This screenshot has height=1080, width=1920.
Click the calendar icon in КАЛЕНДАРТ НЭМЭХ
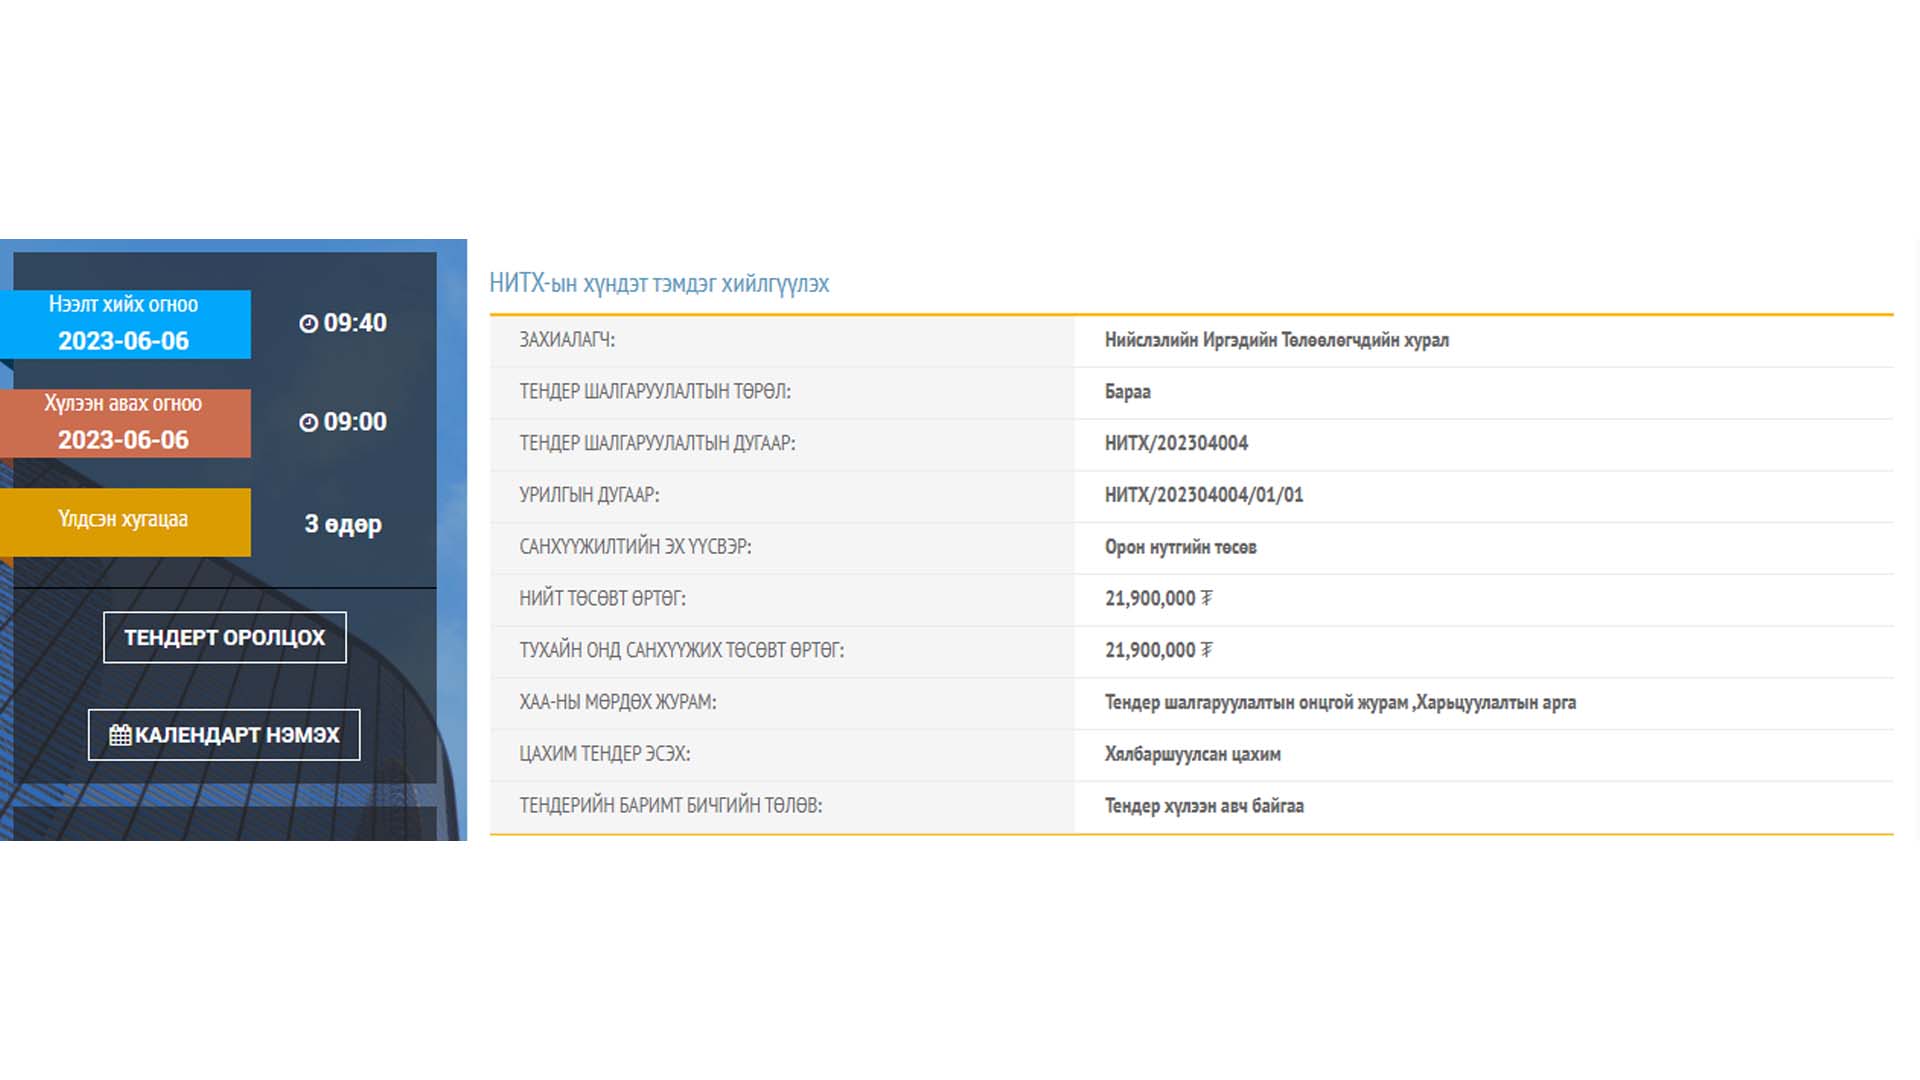(x=120, y=735)
